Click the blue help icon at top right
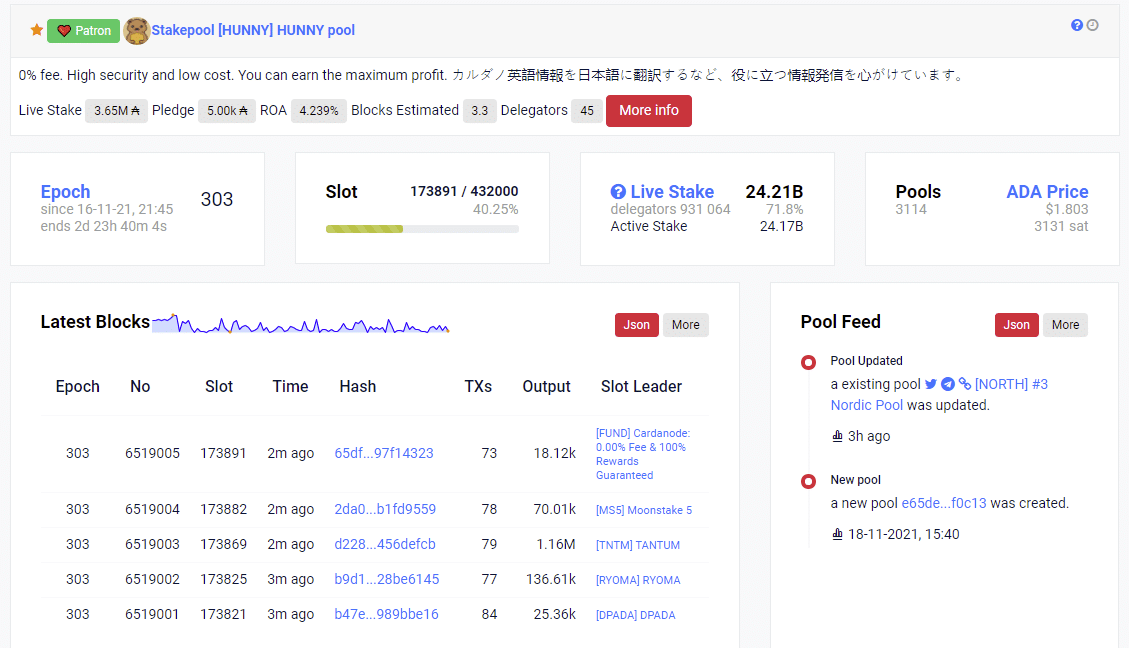This screenshot has height=648, width=1129. click(1077, 25)
